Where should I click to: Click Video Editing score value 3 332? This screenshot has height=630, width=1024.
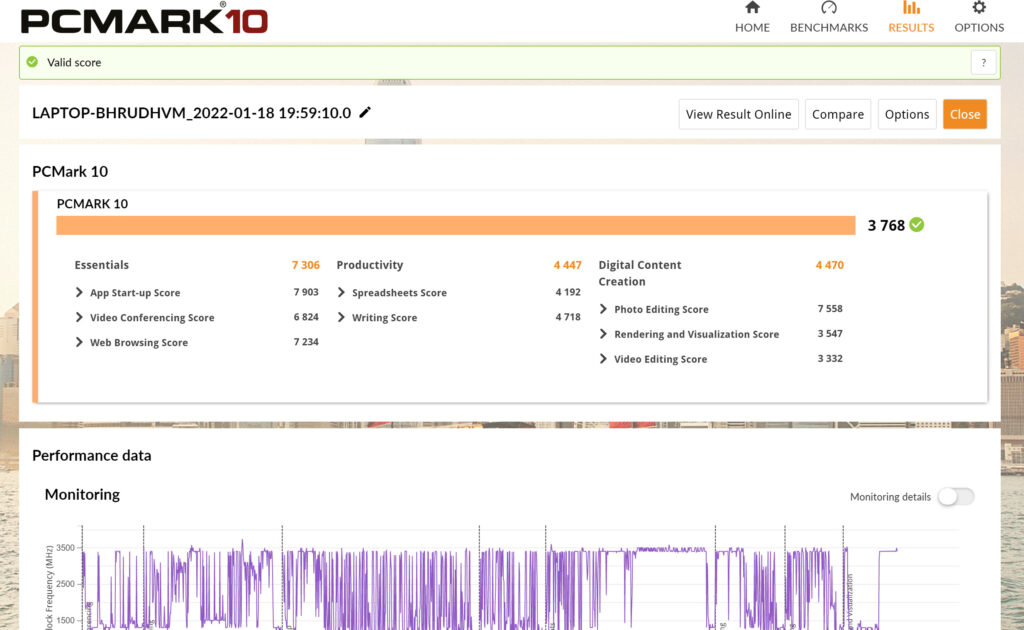(x=830, y=358)
